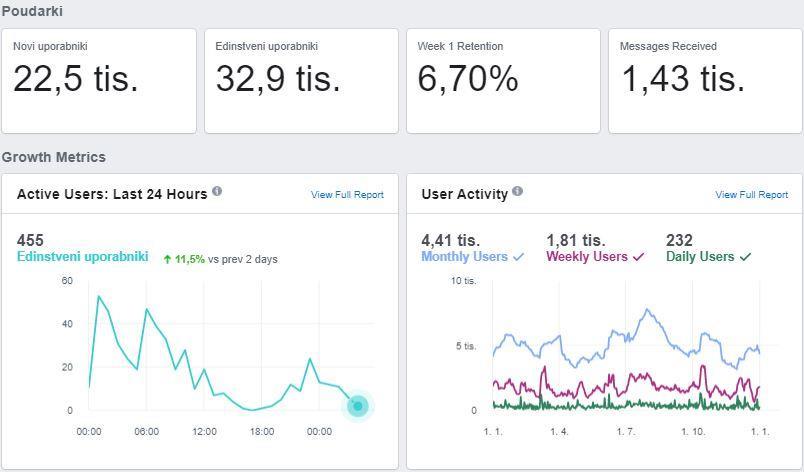Open the Messages Received card
The height and width of the screenshot is (472, 804).
706,81
